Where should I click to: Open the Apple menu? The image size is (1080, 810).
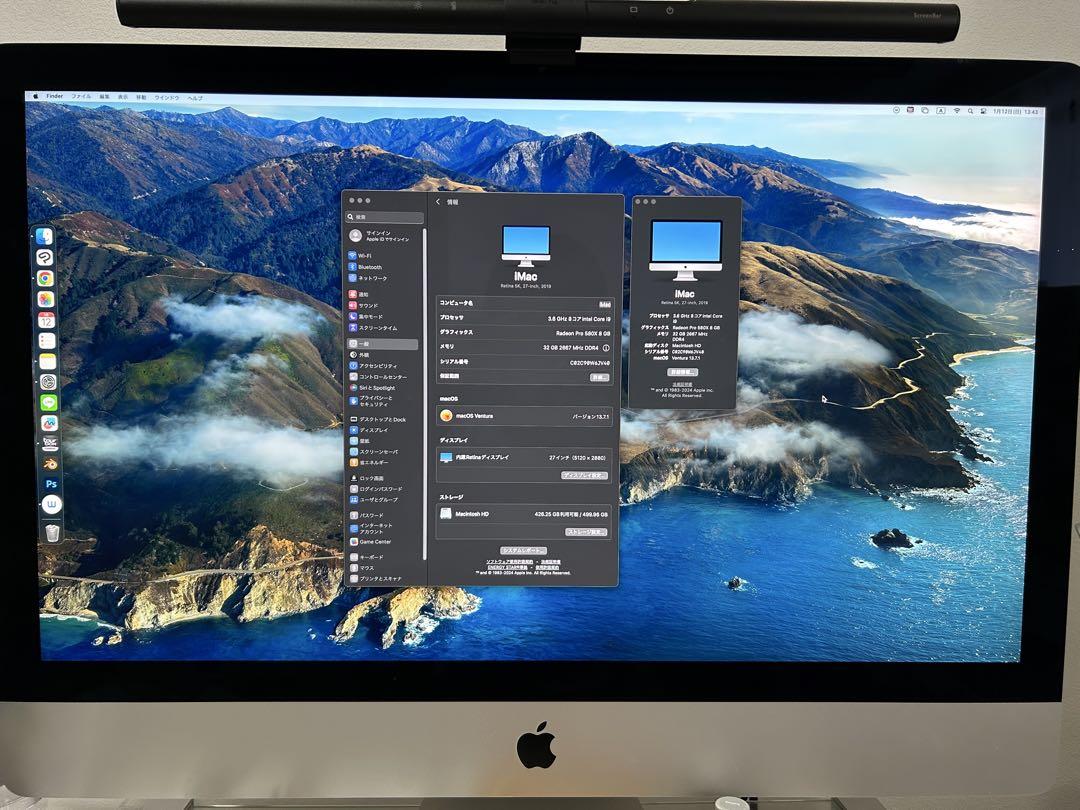tap(36, 96)
